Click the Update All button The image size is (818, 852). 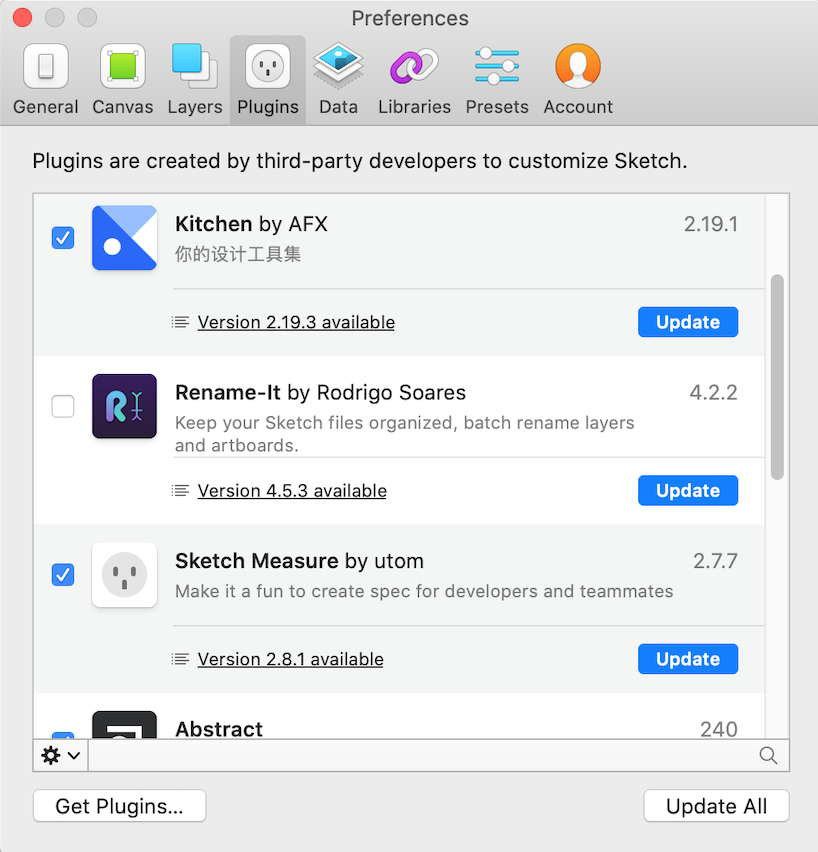[x=716, y=806]
